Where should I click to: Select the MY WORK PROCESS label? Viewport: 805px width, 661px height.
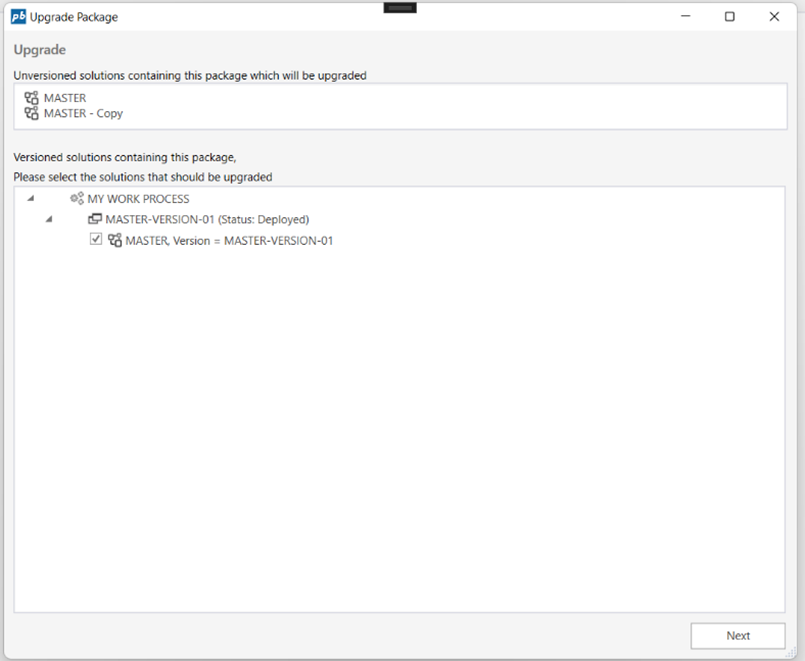tap(138, 199)
